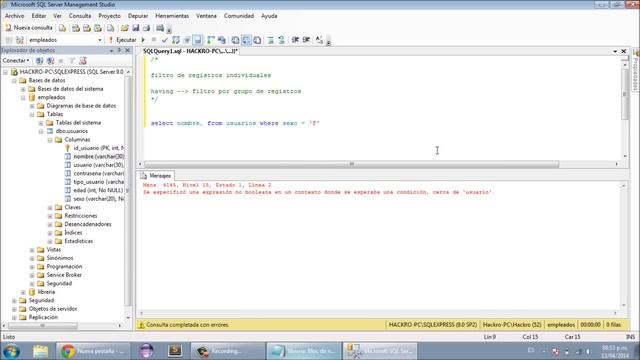Click 'Consulta completada con errores' status text
The width and height of the screenshot is (640, 360).
187,325
